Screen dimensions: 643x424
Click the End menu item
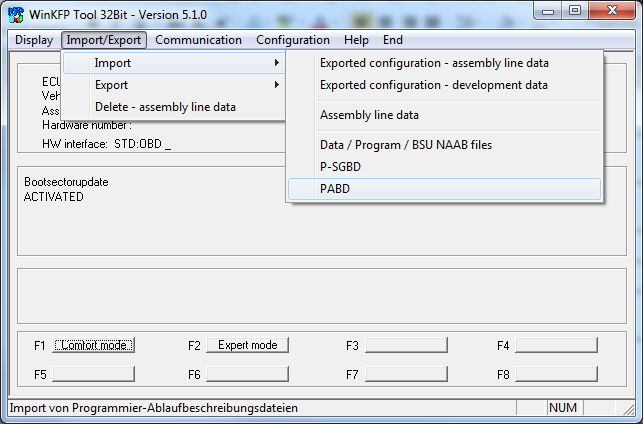pyautogui.click(x=393, y=40)
